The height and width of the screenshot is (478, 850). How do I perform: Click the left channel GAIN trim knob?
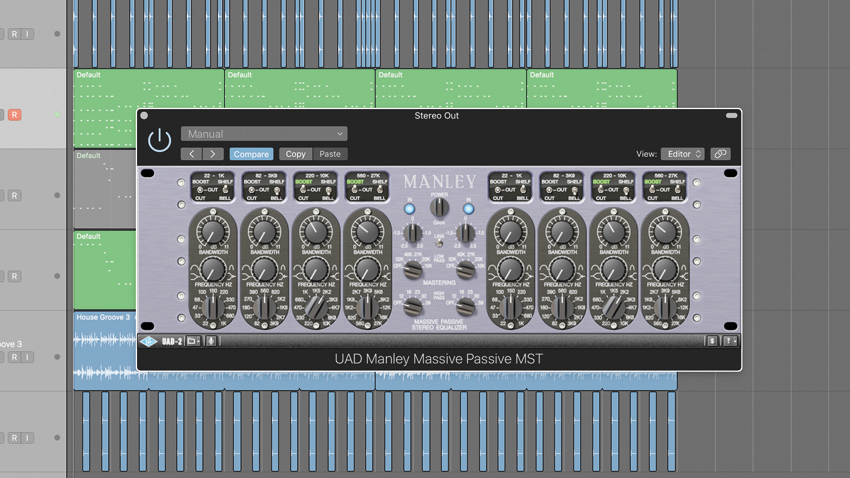click(x=413, y=232)
